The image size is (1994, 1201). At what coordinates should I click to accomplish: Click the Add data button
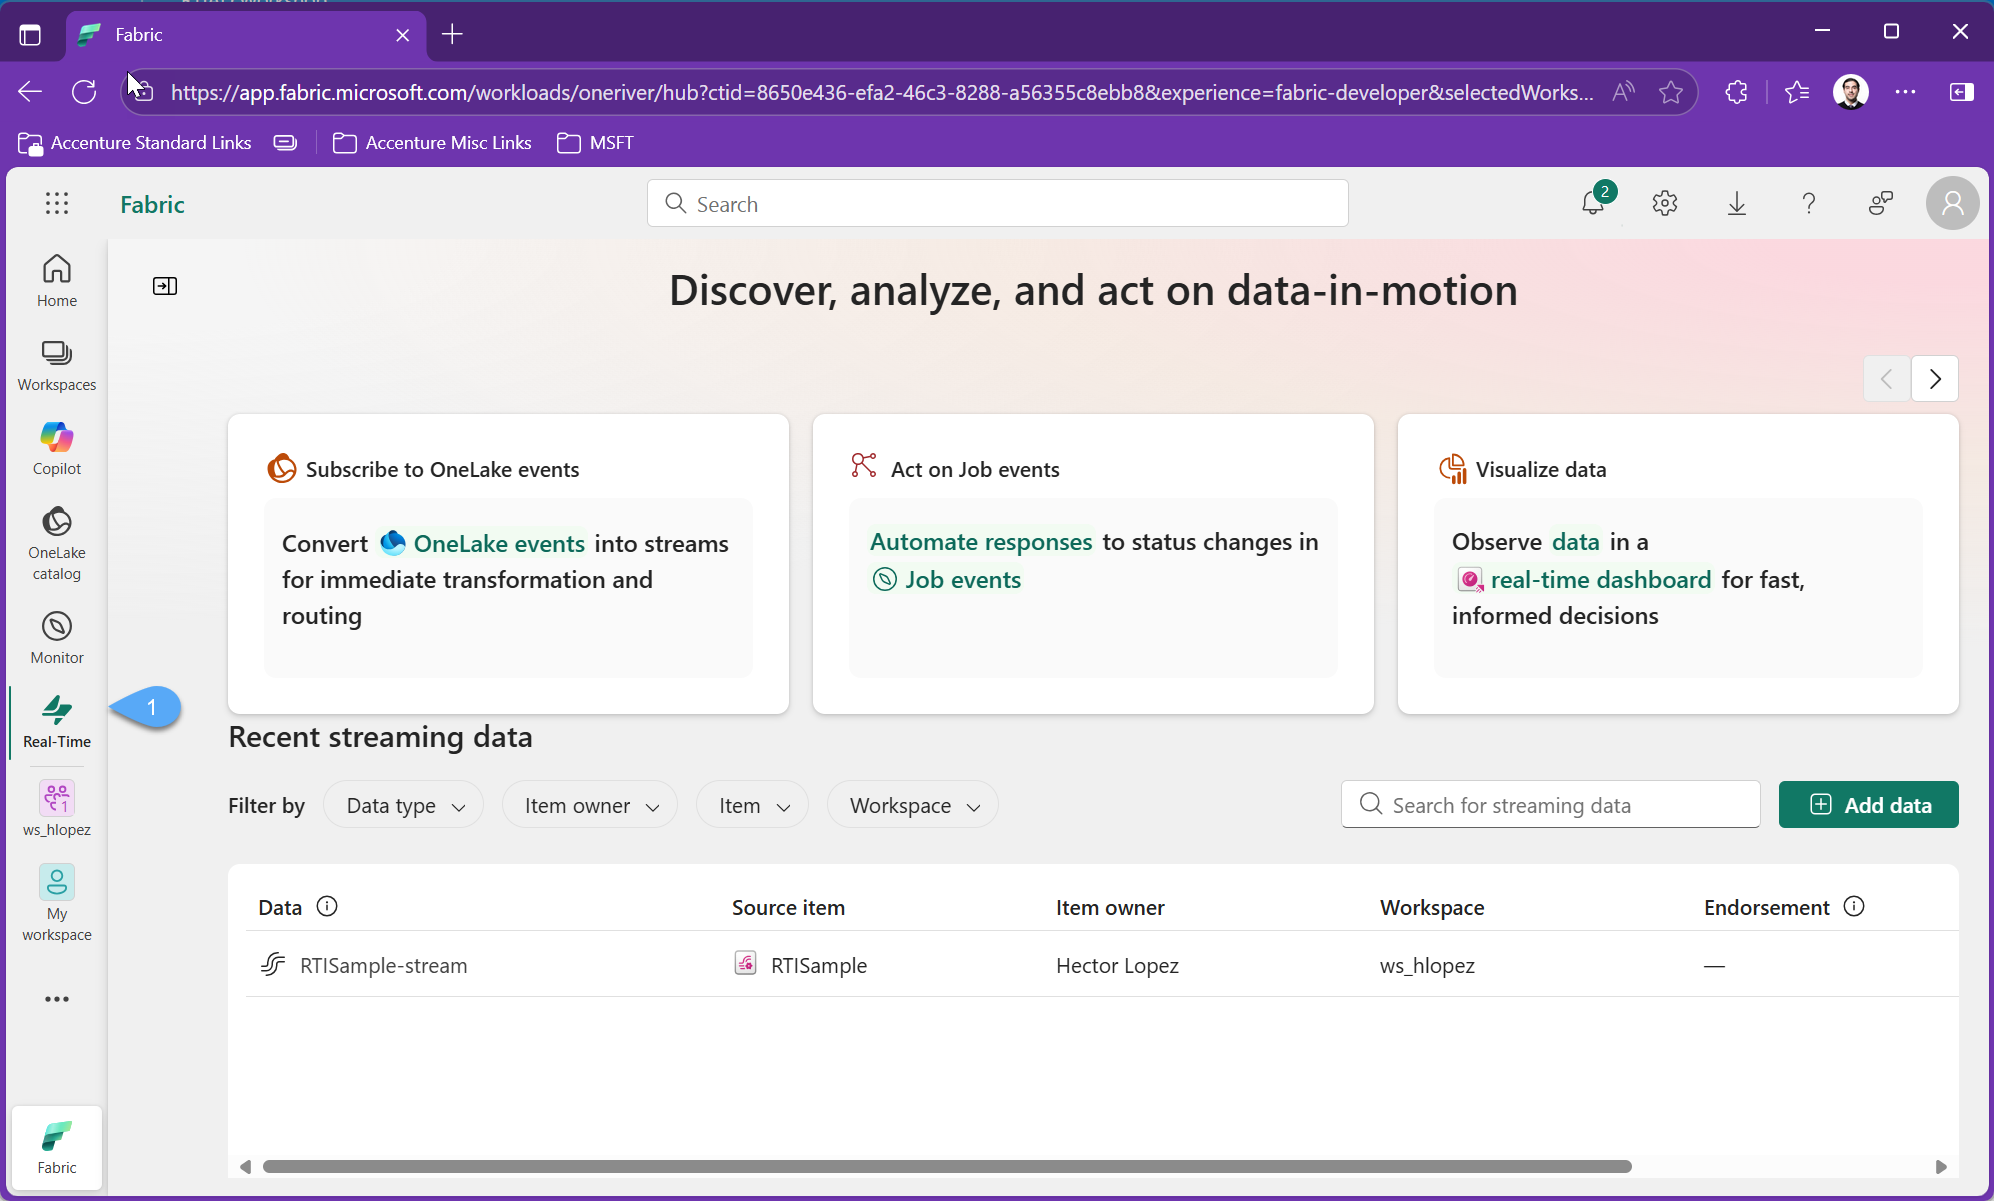(x=1868, y=805)
